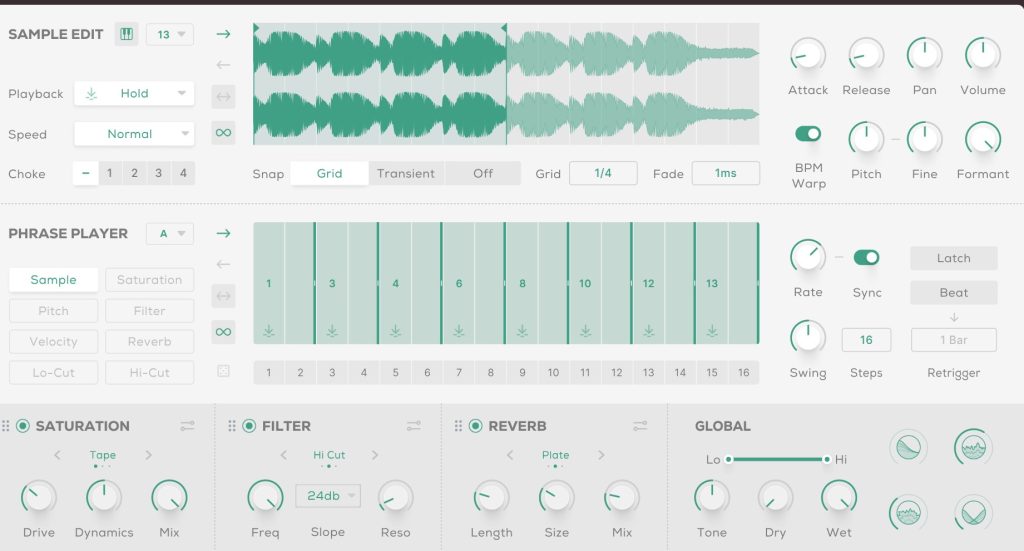The height and width of the screenshot is (551, 1024).
Task: Click the Saturation swap arrows icon
Action: (x=188, y=426)
